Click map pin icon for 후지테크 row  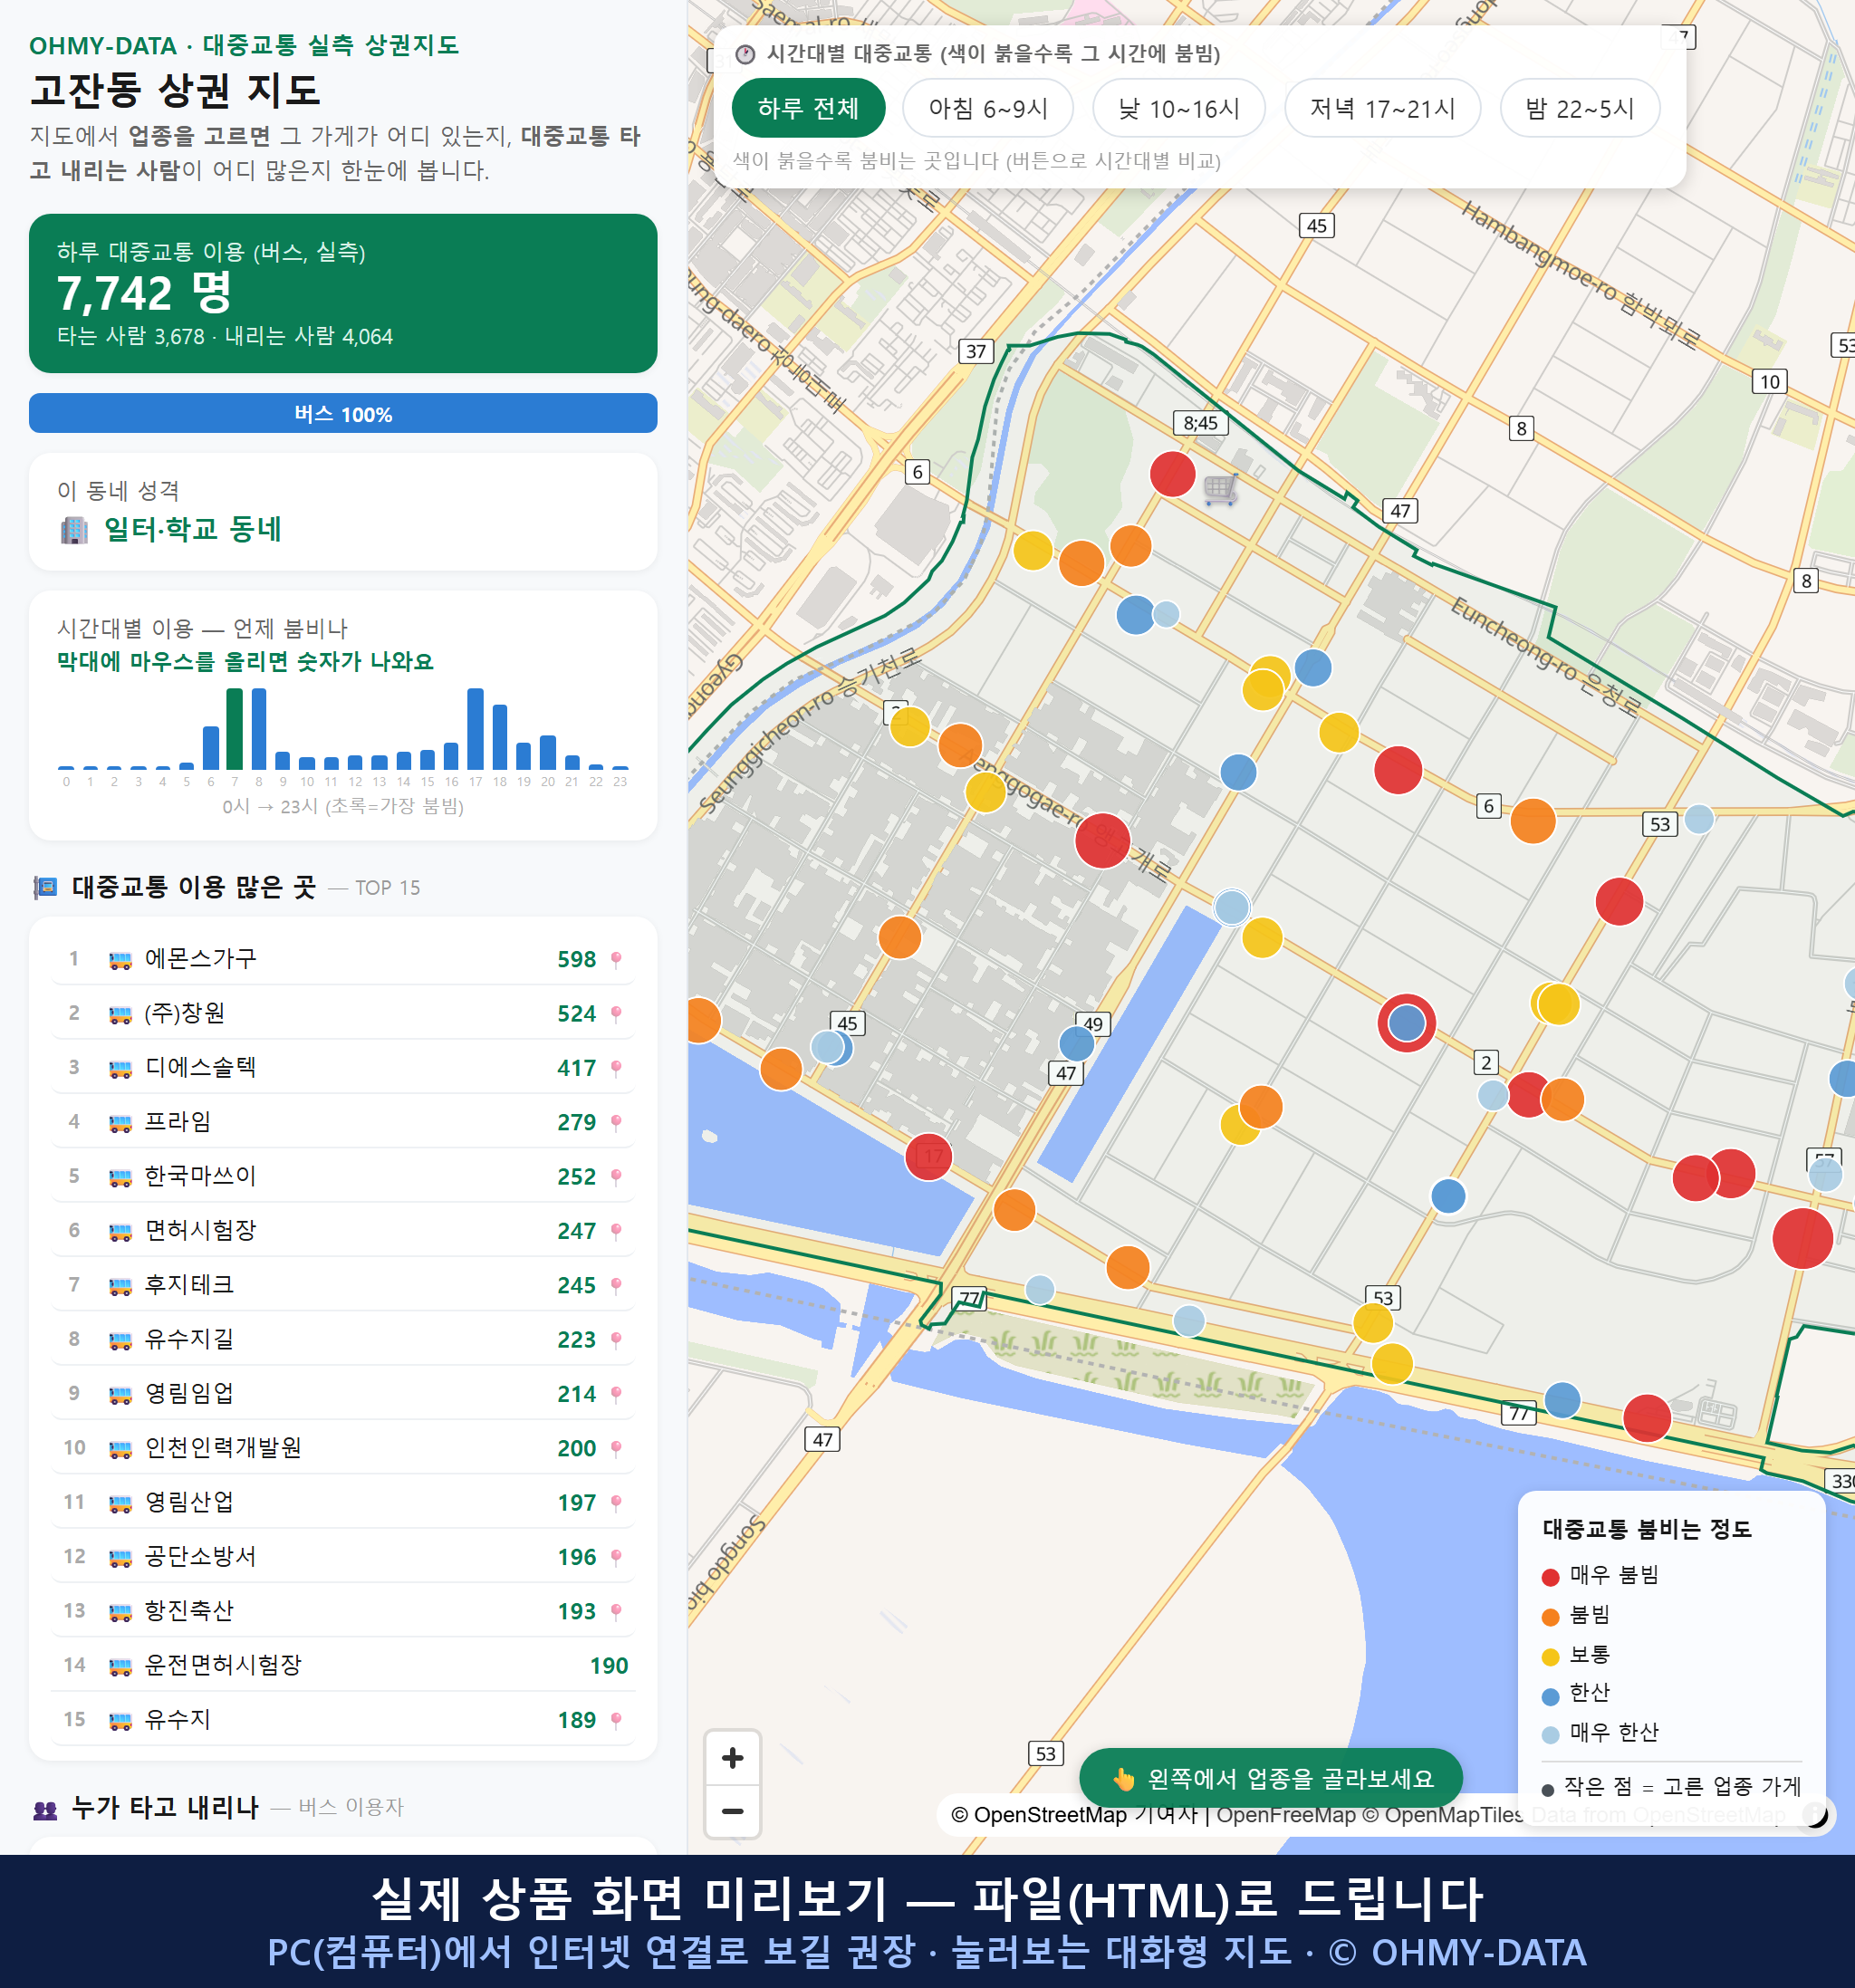(616, 1286)
